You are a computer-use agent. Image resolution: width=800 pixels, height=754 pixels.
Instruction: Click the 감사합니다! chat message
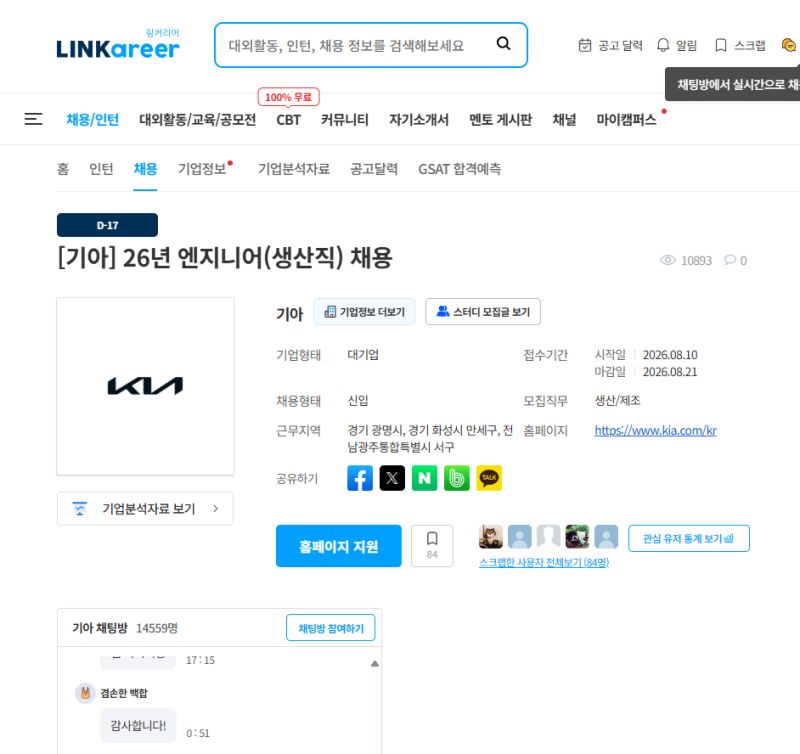pyautogui.click(x=138, y=725)
